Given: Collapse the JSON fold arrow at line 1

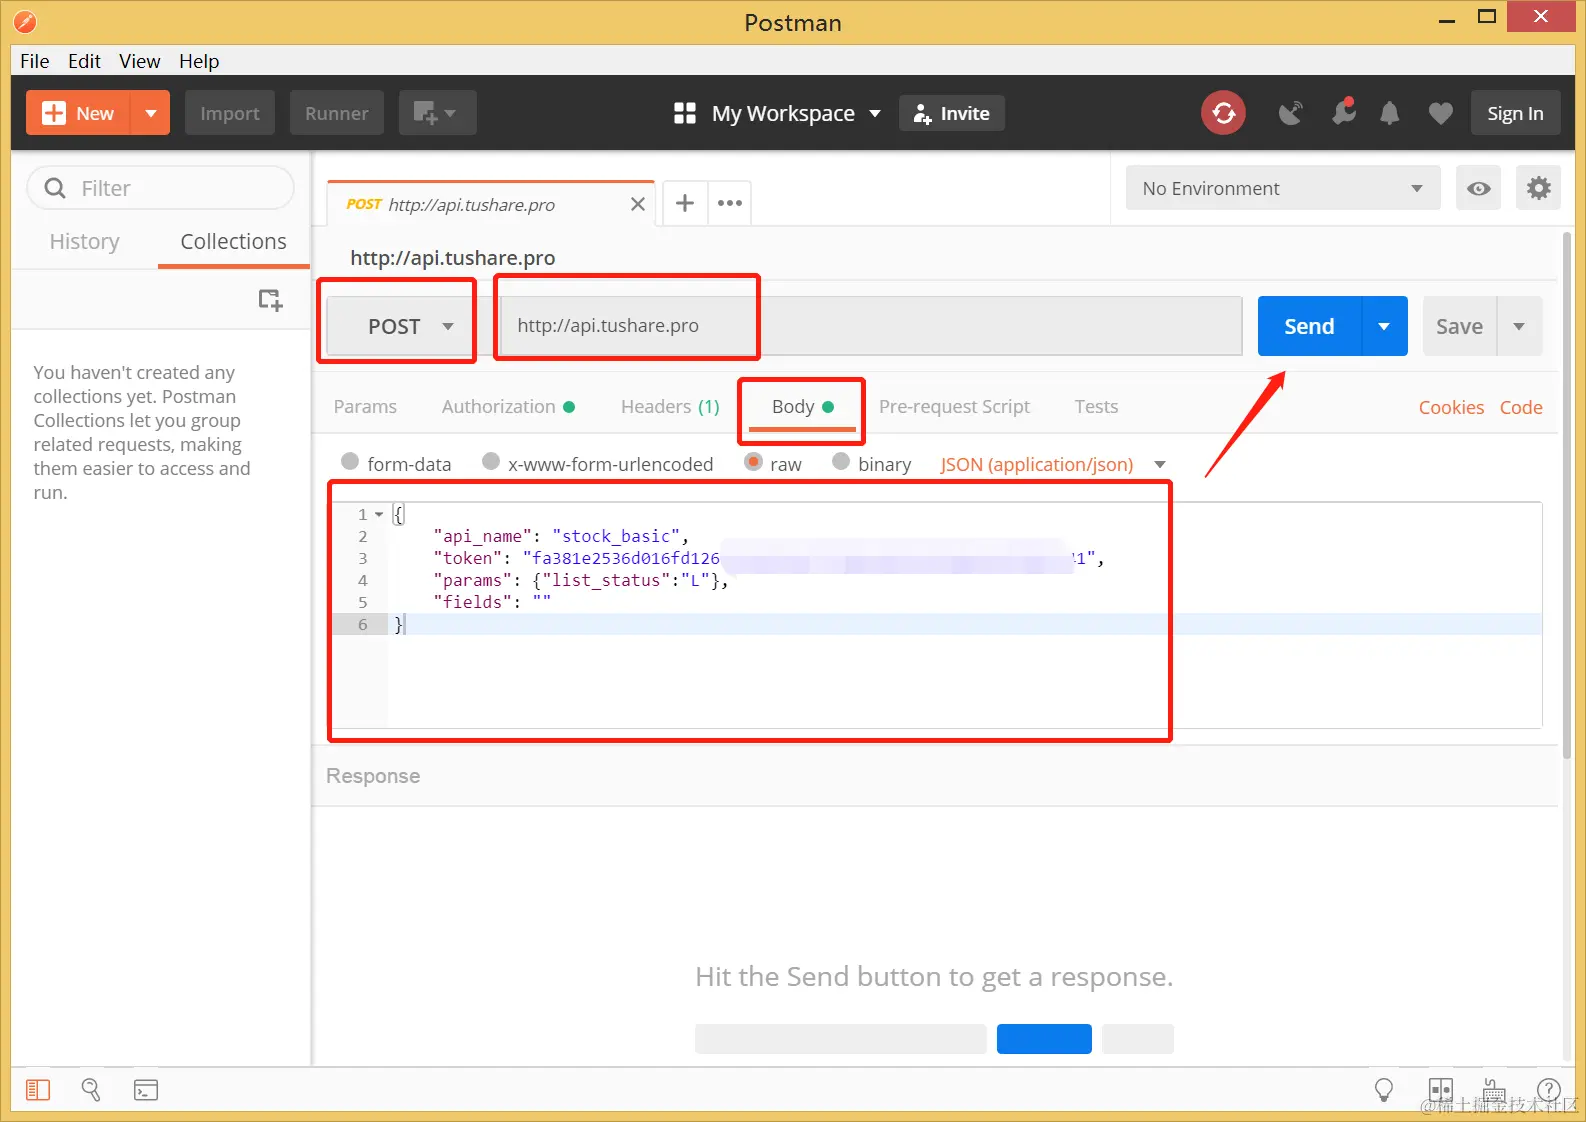Looking at the screenshot, I should (379, 514).
